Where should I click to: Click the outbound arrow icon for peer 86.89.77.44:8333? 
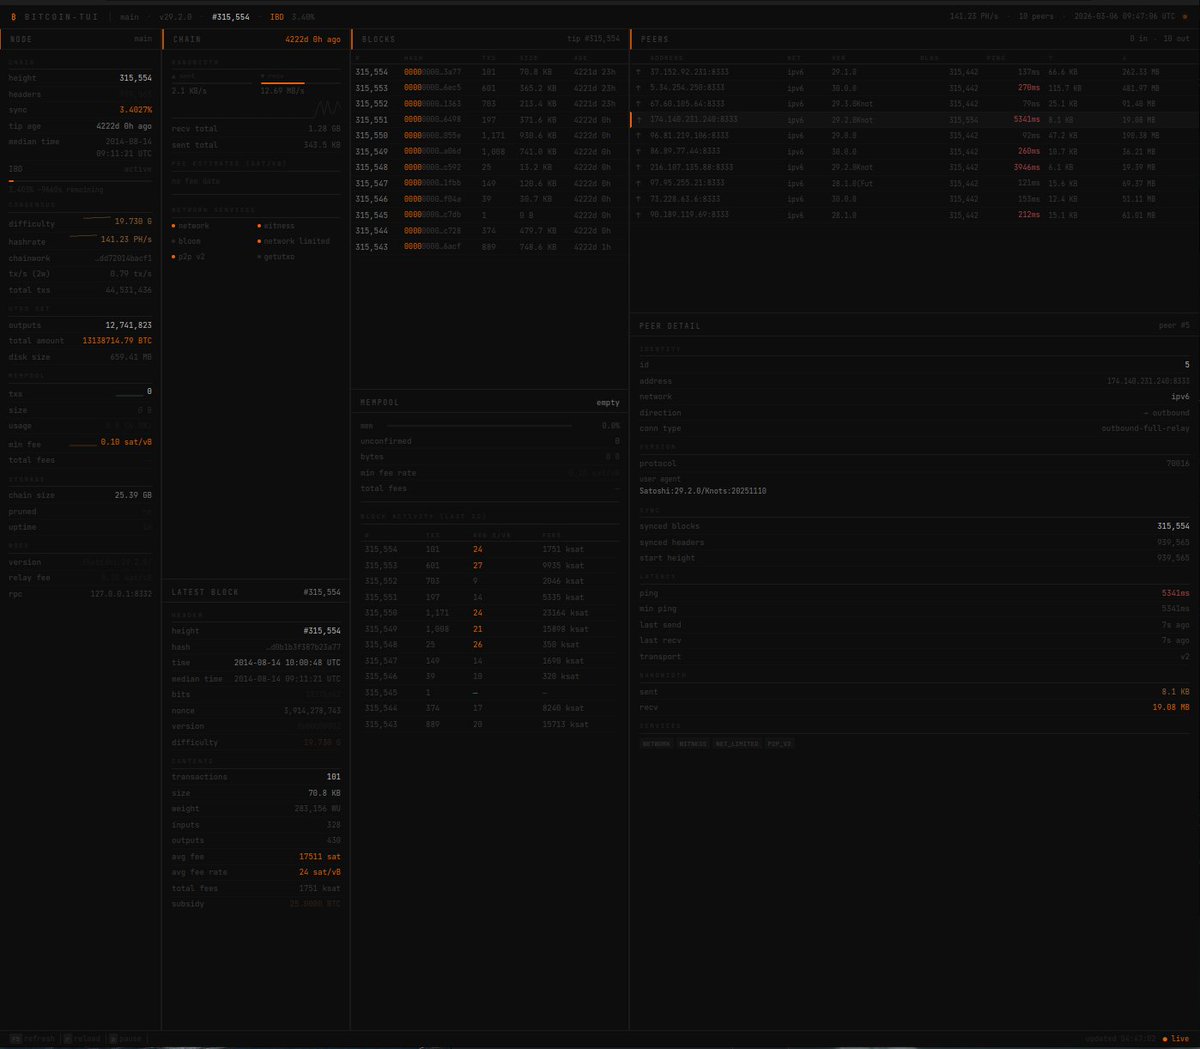(x=639, y=152)
